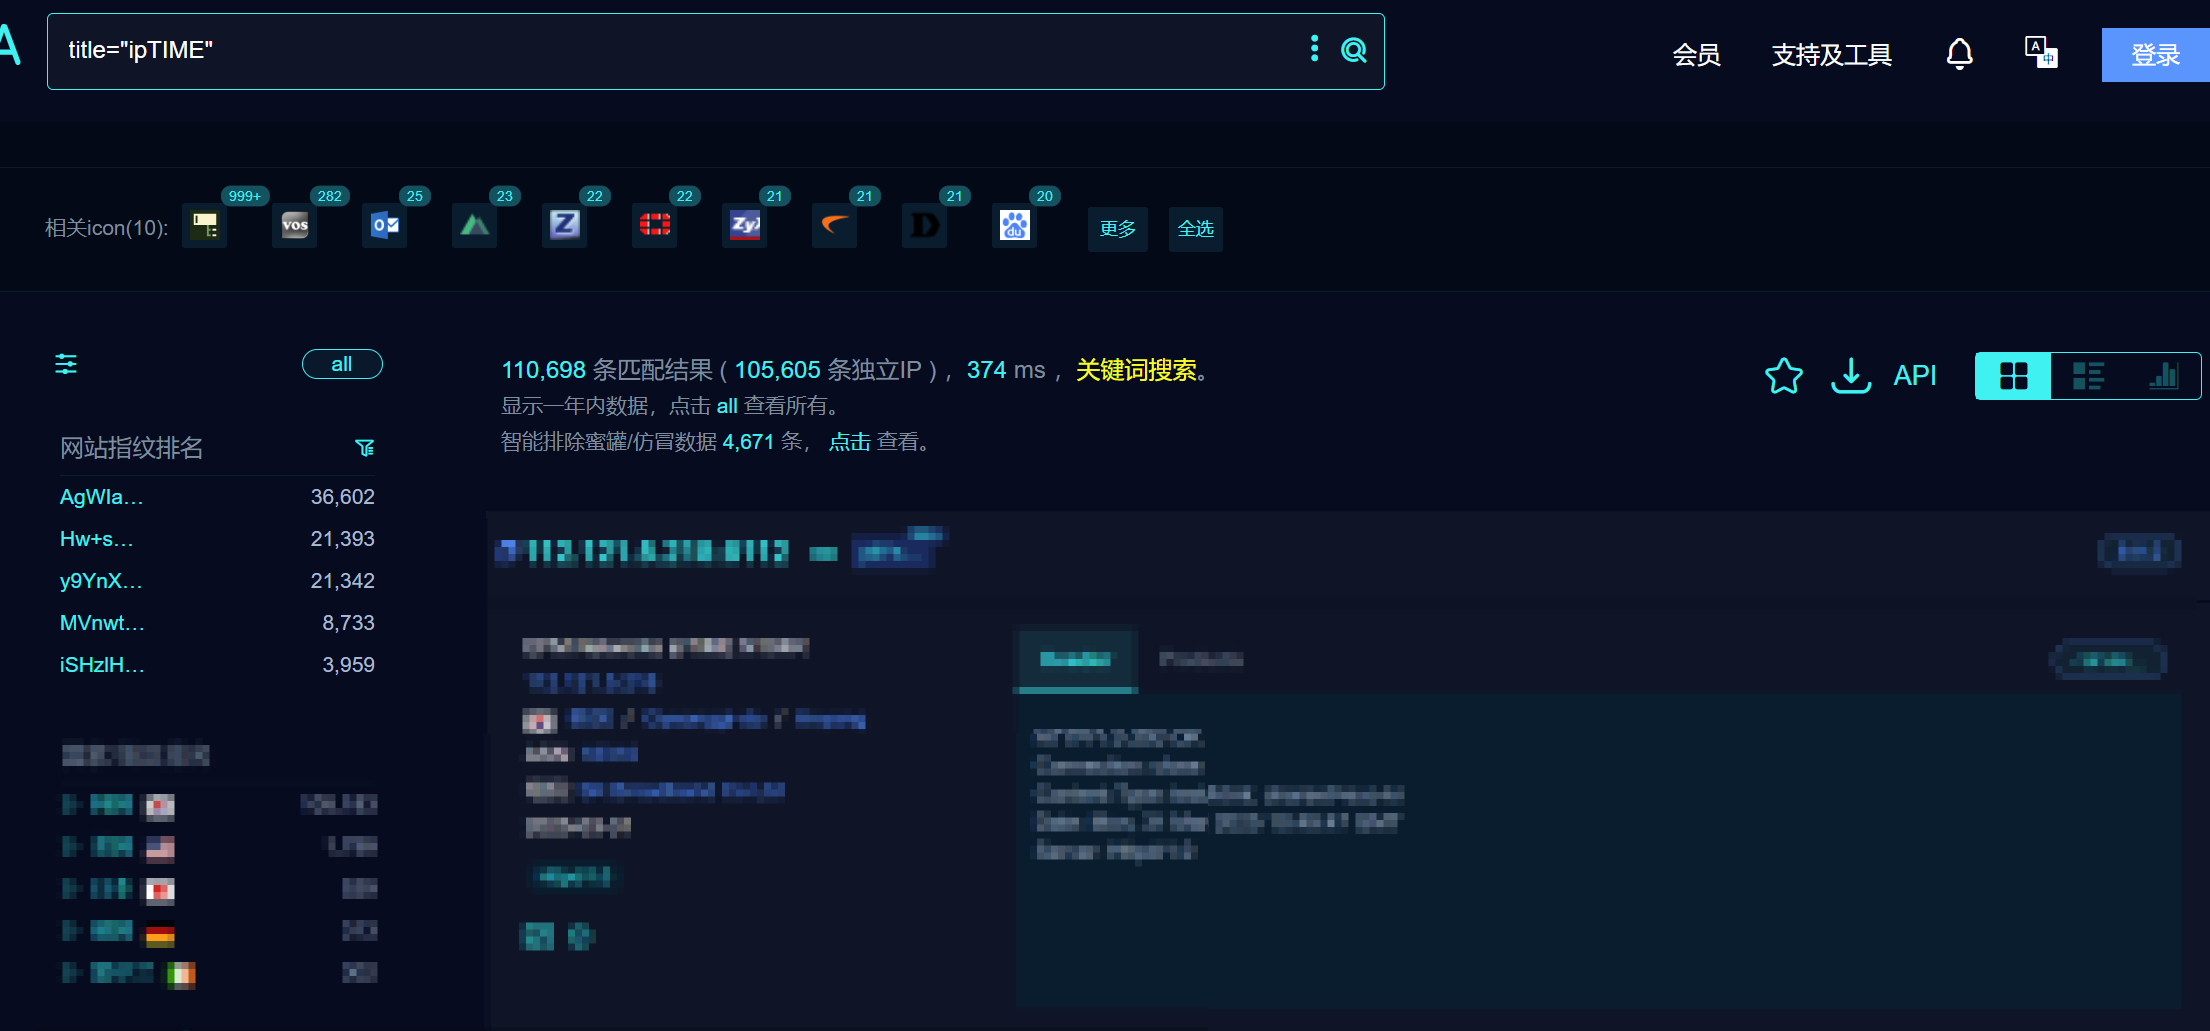Open the 会员 membership menu
This screenshot has height=1031, width=2210.
click(x=1696, y=55)
